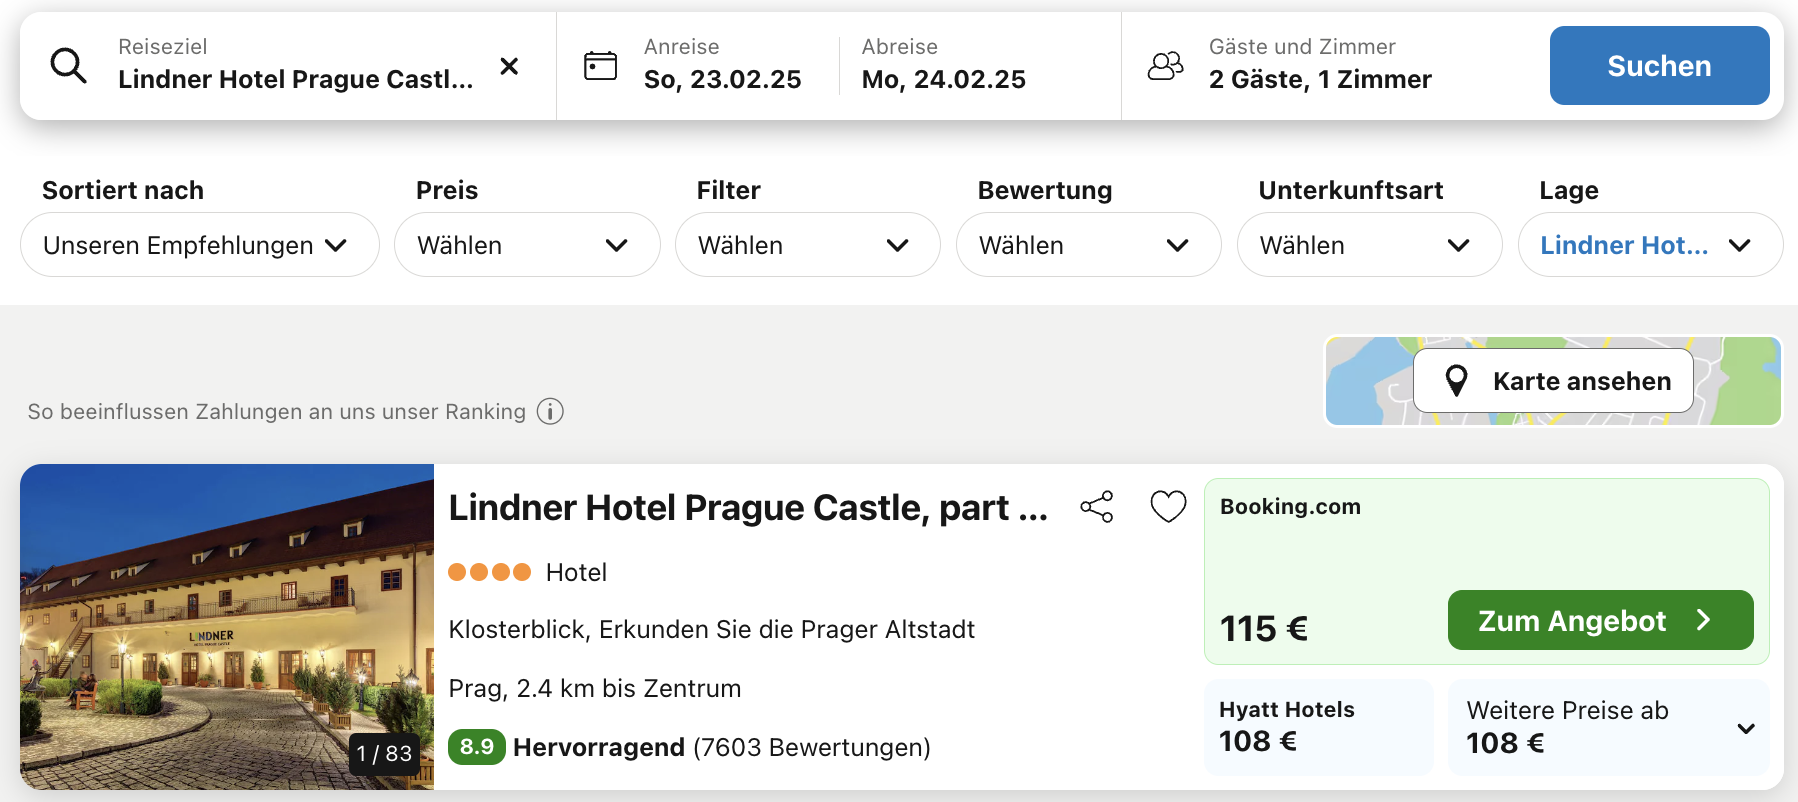1798x802 pixels.
Task: Clear the Reiseziel destination field
Action: point(509,66)
